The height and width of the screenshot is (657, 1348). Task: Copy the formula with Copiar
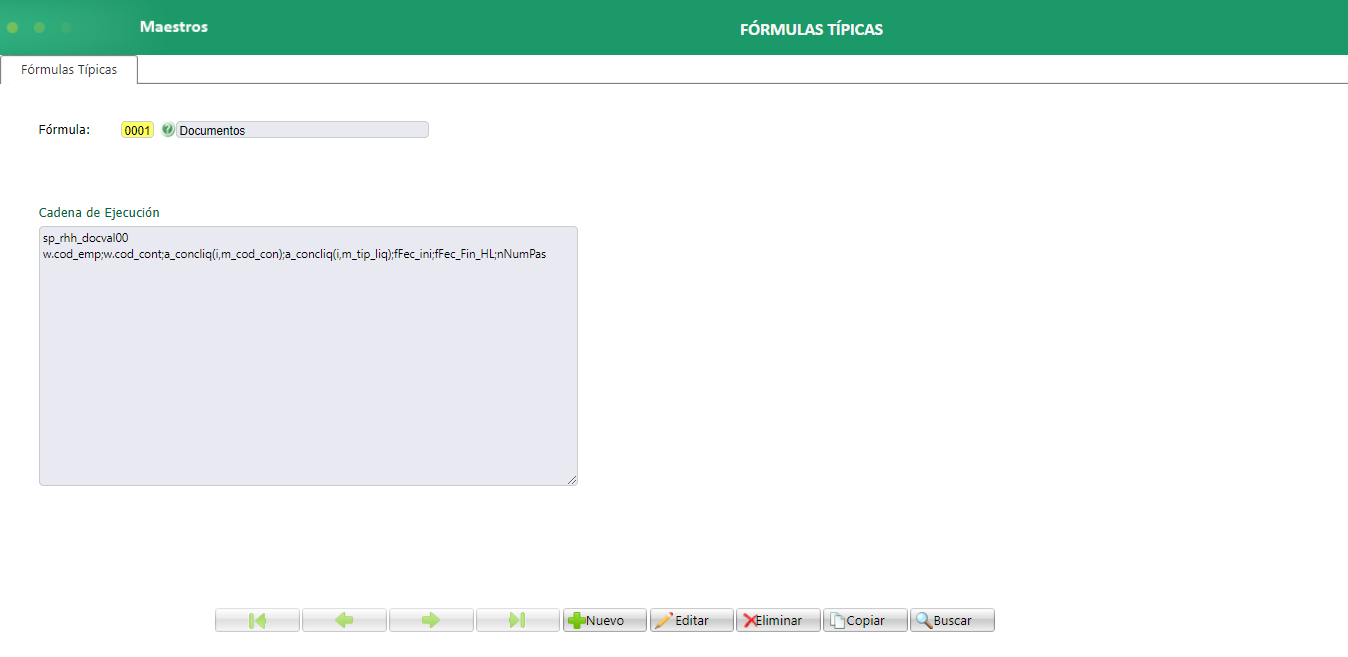865,620
